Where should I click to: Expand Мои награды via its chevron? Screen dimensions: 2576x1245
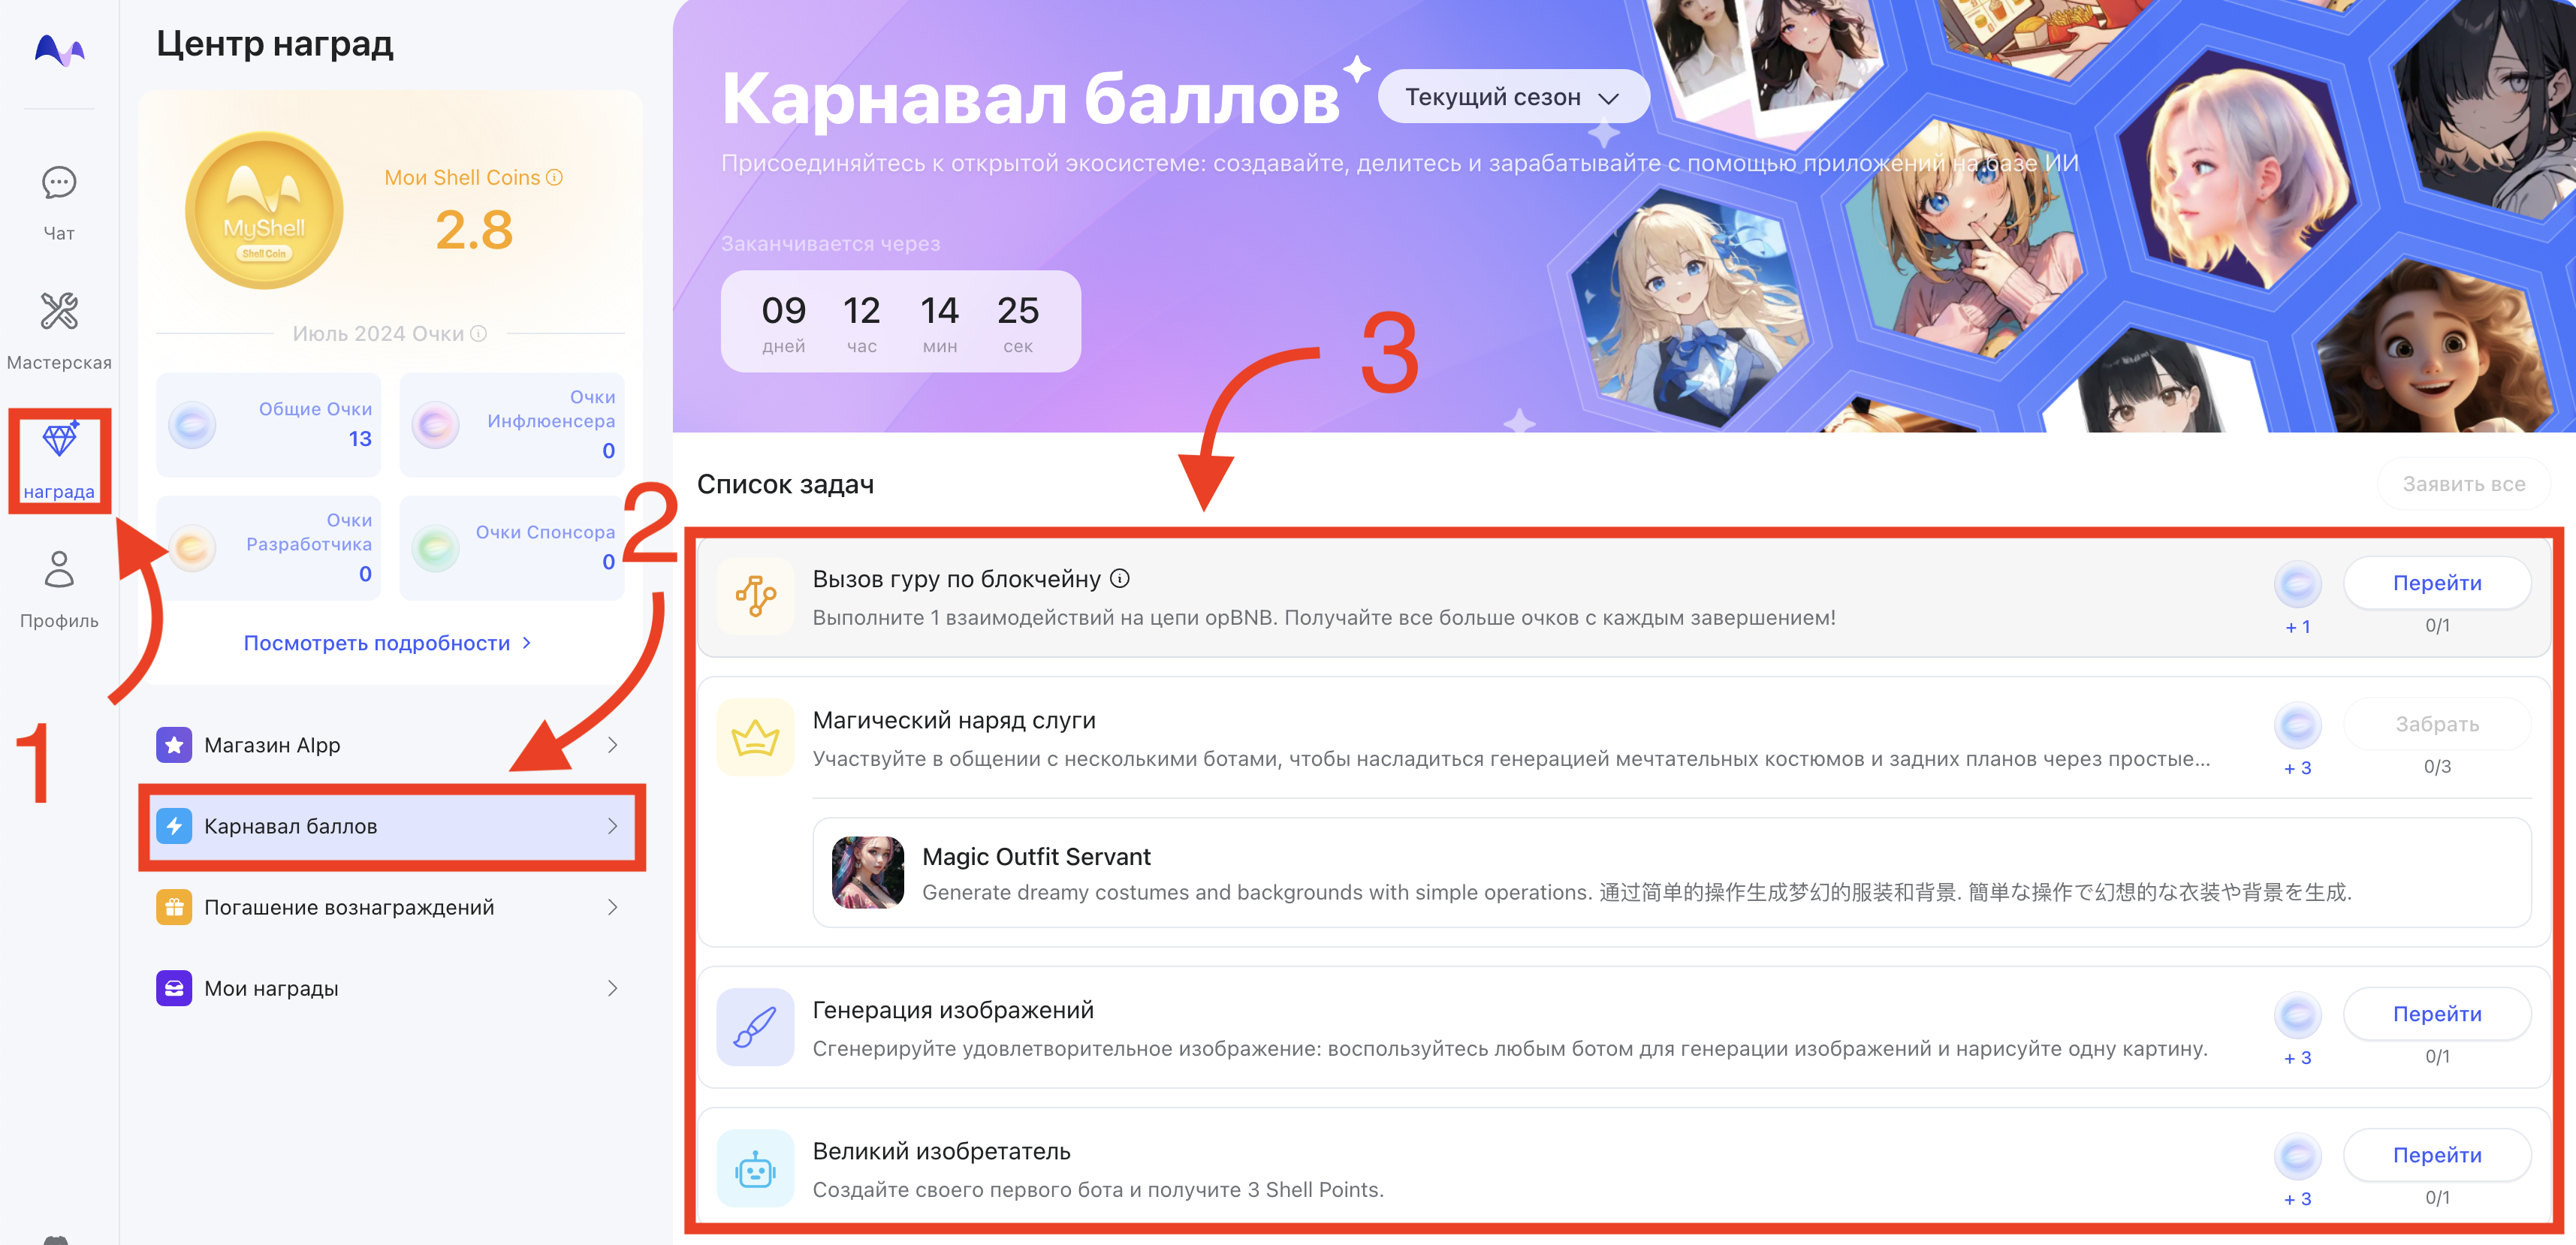pyautogui.click(x=612, y=988)
